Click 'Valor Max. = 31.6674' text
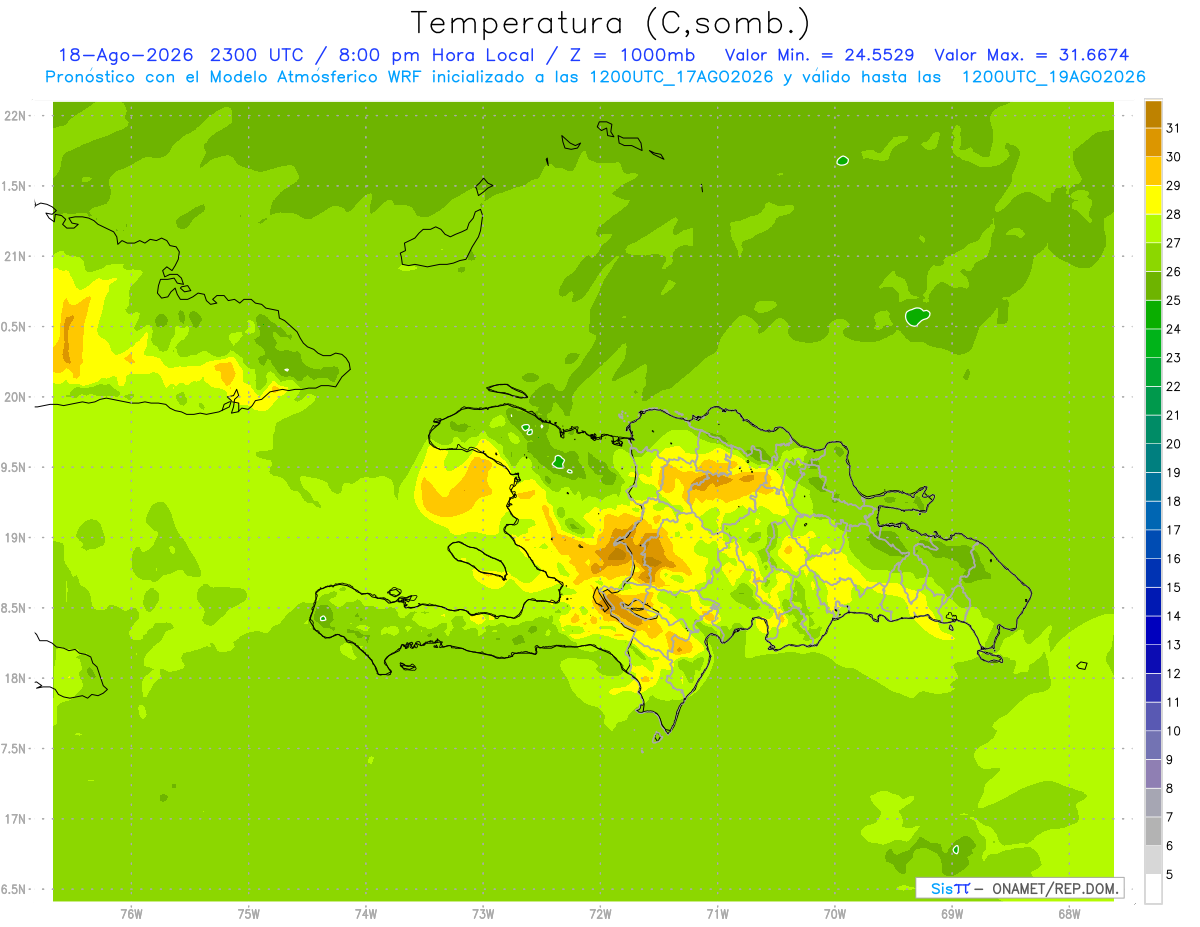Screen dimensions: 1200x927 [1032, 55]
